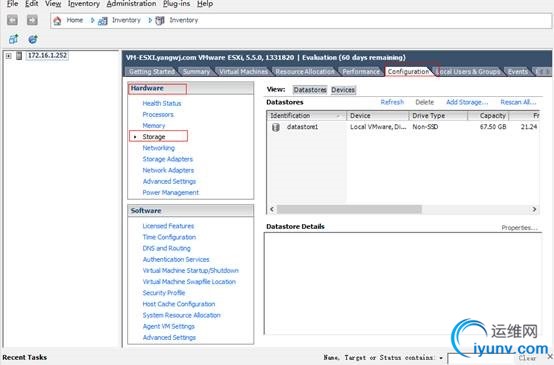Viewport: 554px width, 365px height.
Task: Open Hardware Advanced Settings link
Action: 169,181
